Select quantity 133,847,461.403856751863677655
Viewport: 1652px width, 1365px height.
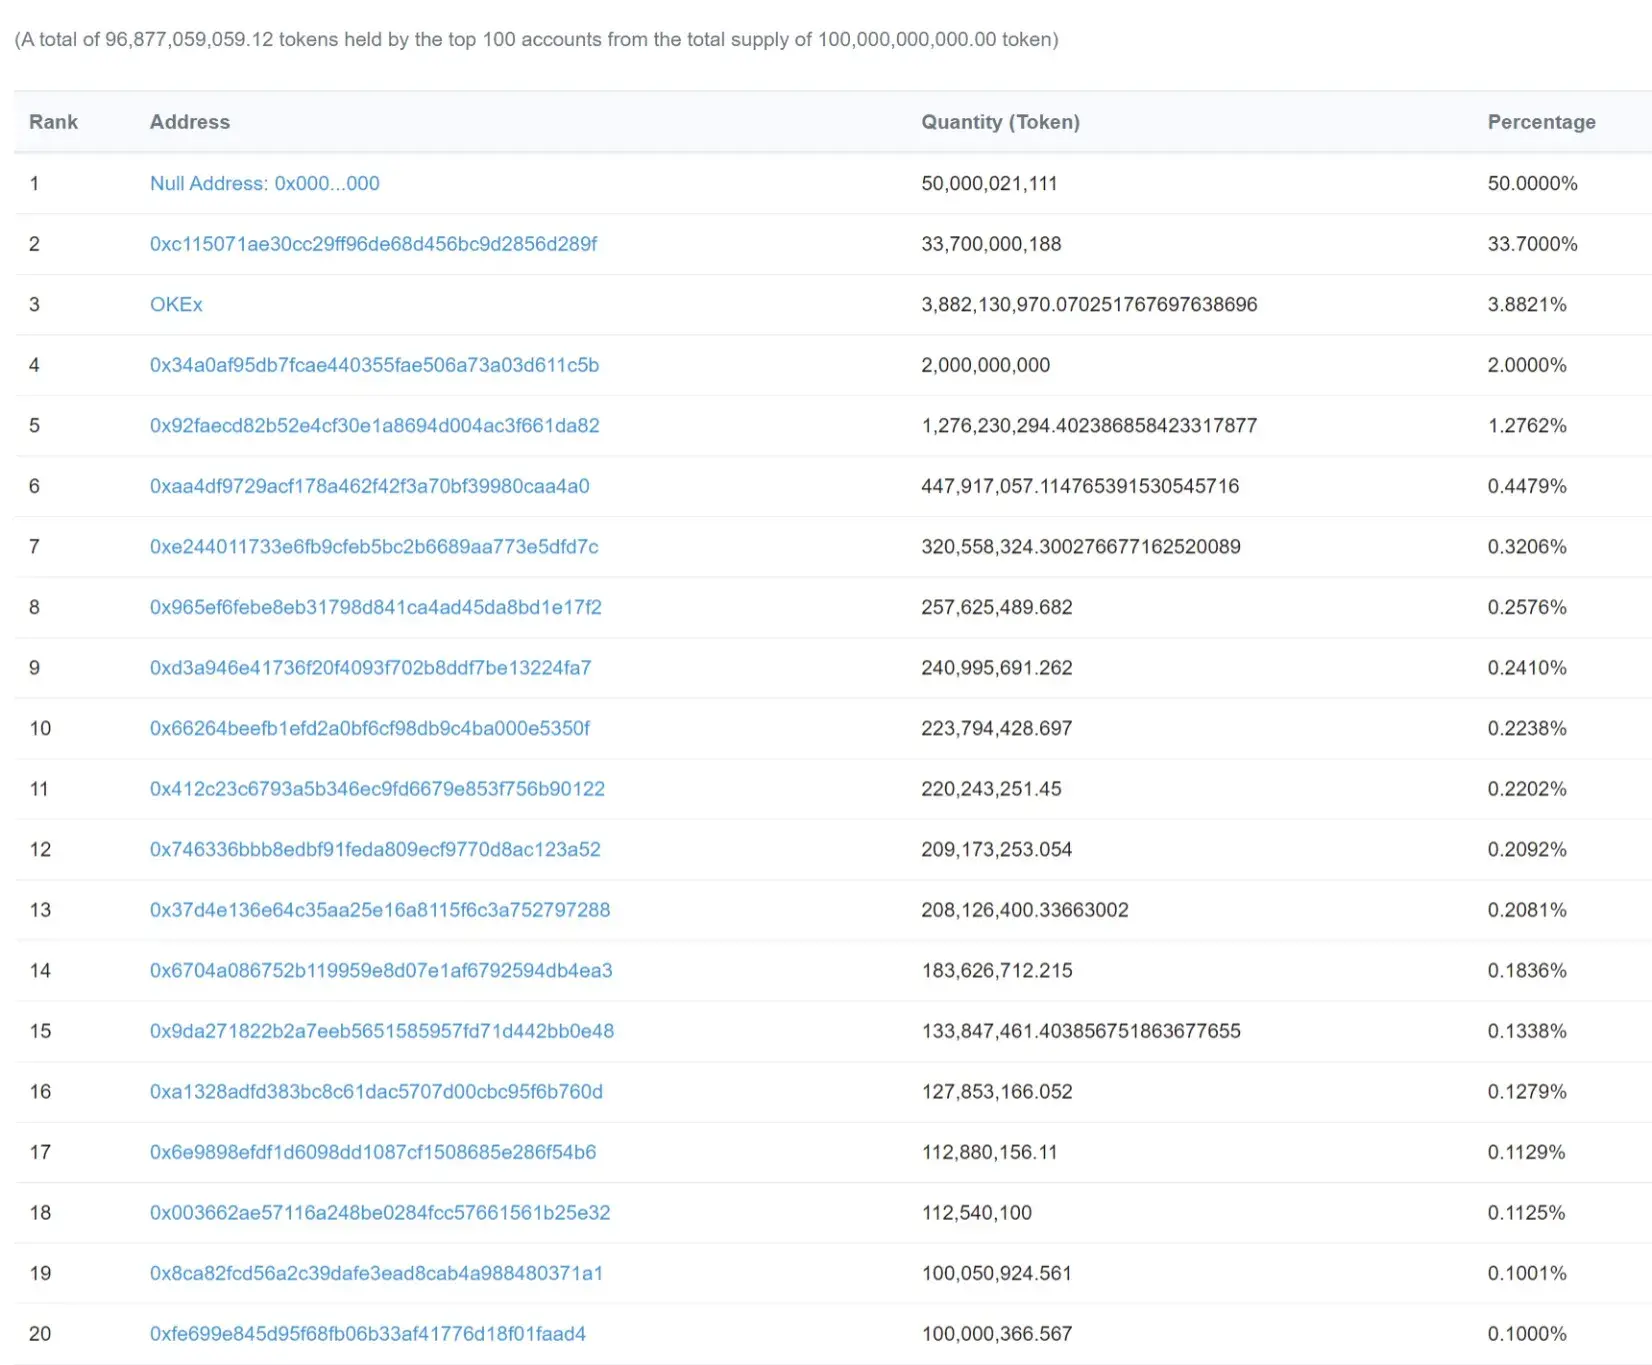1081,1031
